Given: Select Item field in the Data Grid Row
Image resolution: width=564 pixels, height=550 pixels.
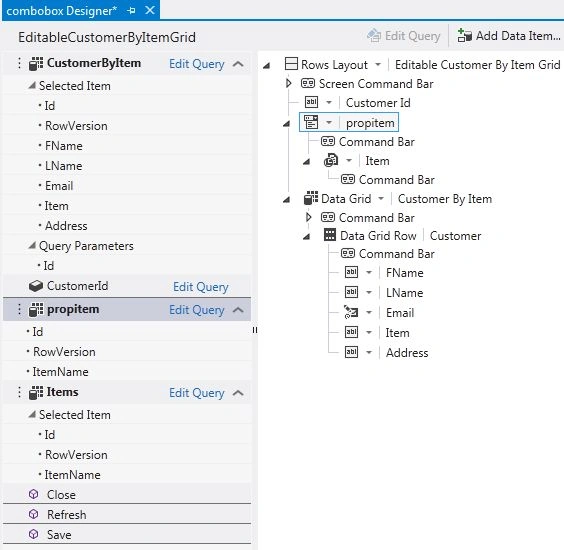Looking at the screenshot, I should coord(397,333).
